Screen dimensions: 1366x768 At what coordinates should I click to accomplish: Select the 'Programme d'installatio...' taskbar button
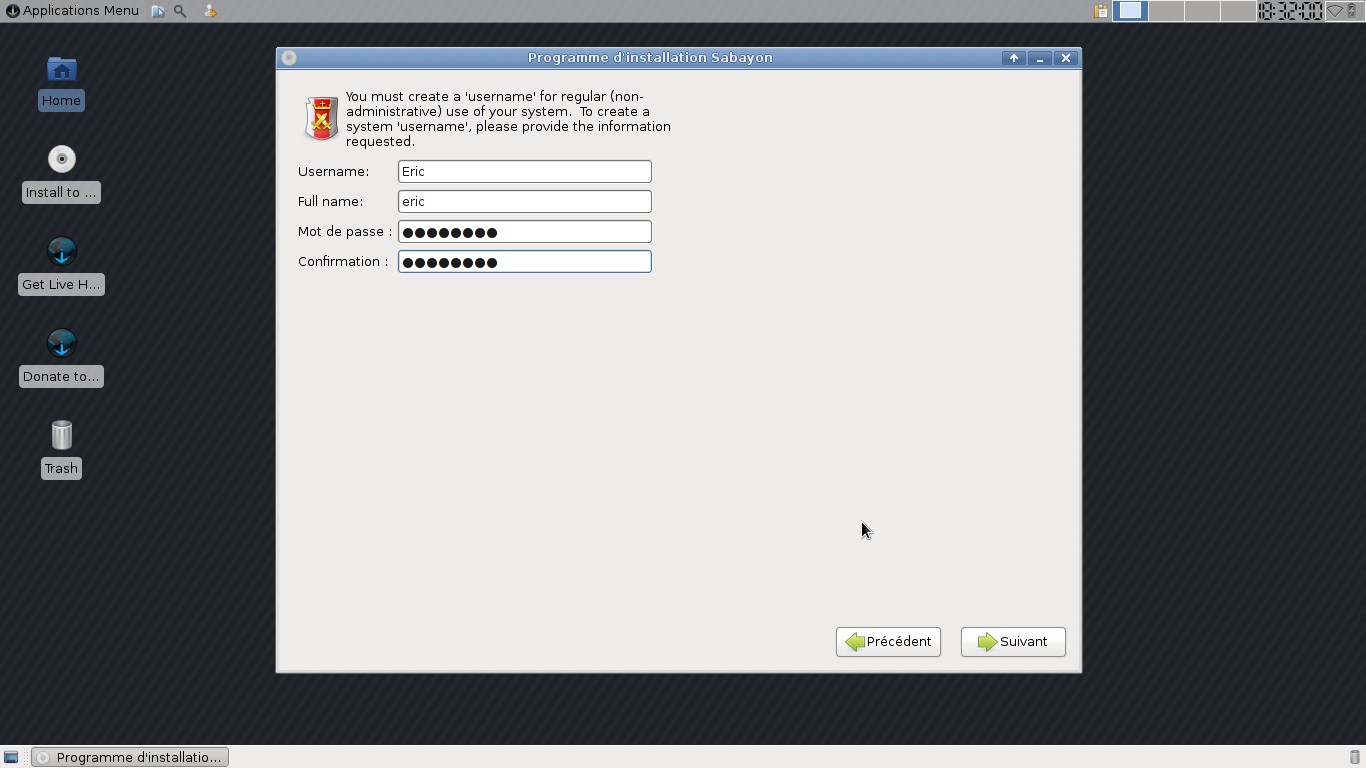coord(130,757)
